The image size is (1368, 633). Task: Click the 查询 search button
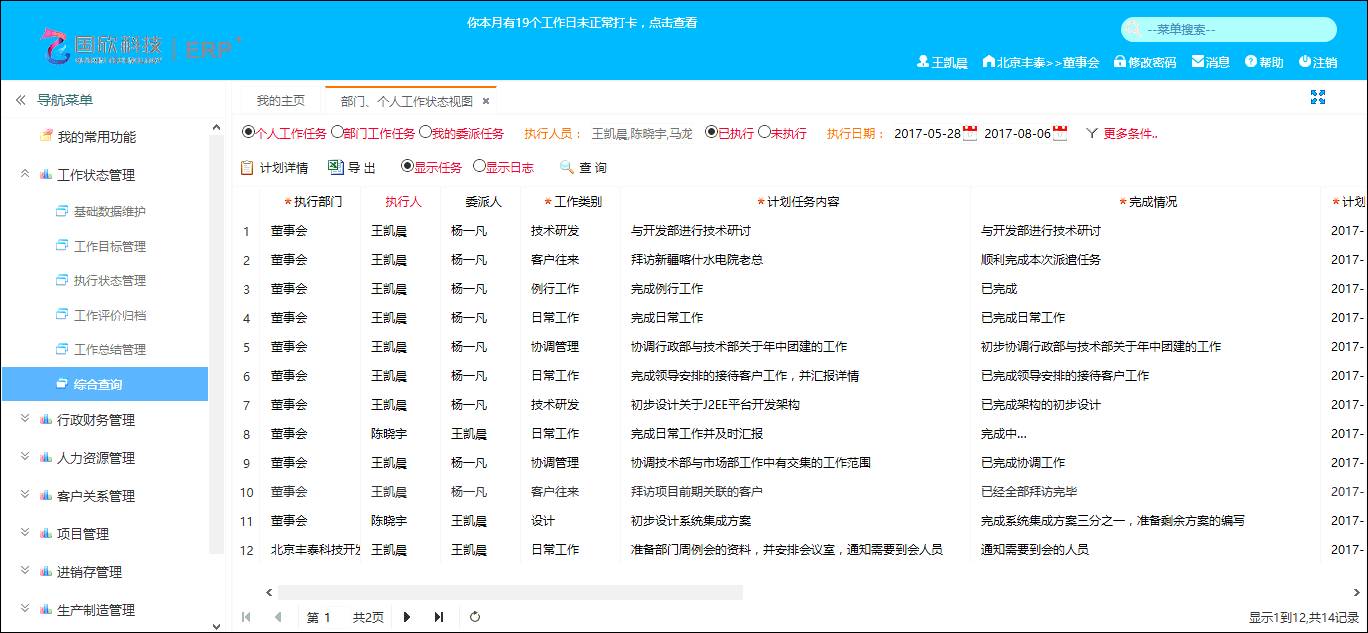pyautogui.click(x=583, y=168)
